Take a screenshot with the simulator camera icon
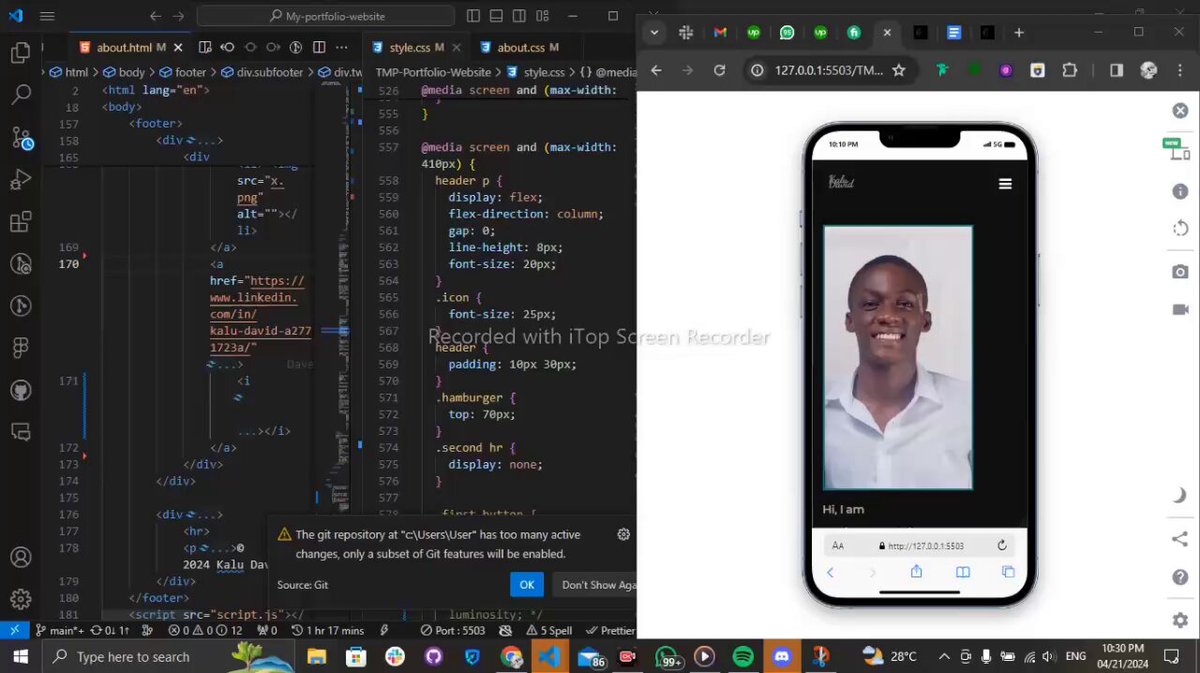The image size is (1200, 673). [x=1180, y=272]
